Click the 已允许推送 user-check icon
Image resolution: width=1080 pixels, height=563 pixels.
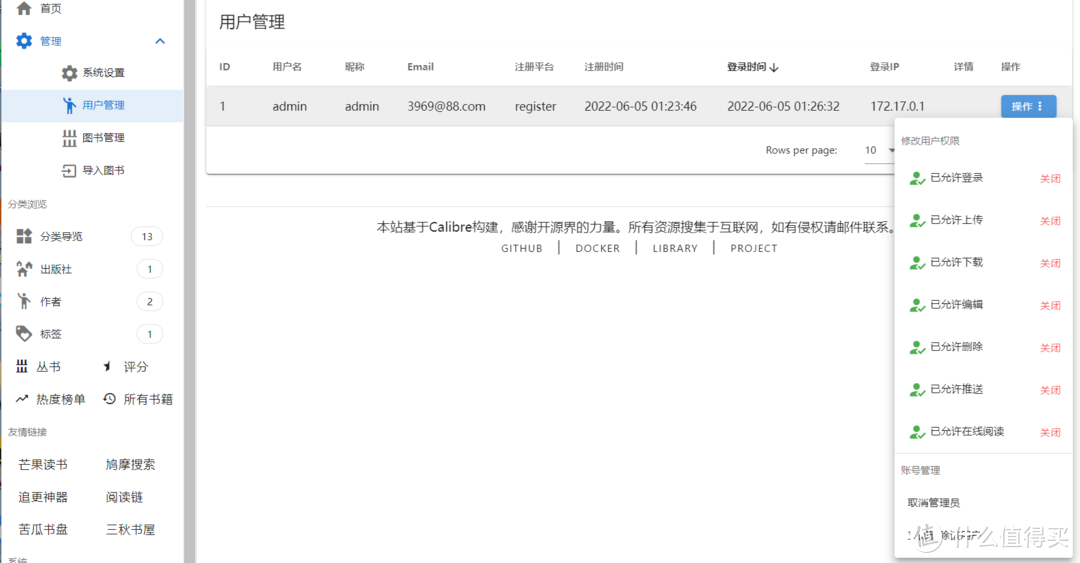point(917,390)
